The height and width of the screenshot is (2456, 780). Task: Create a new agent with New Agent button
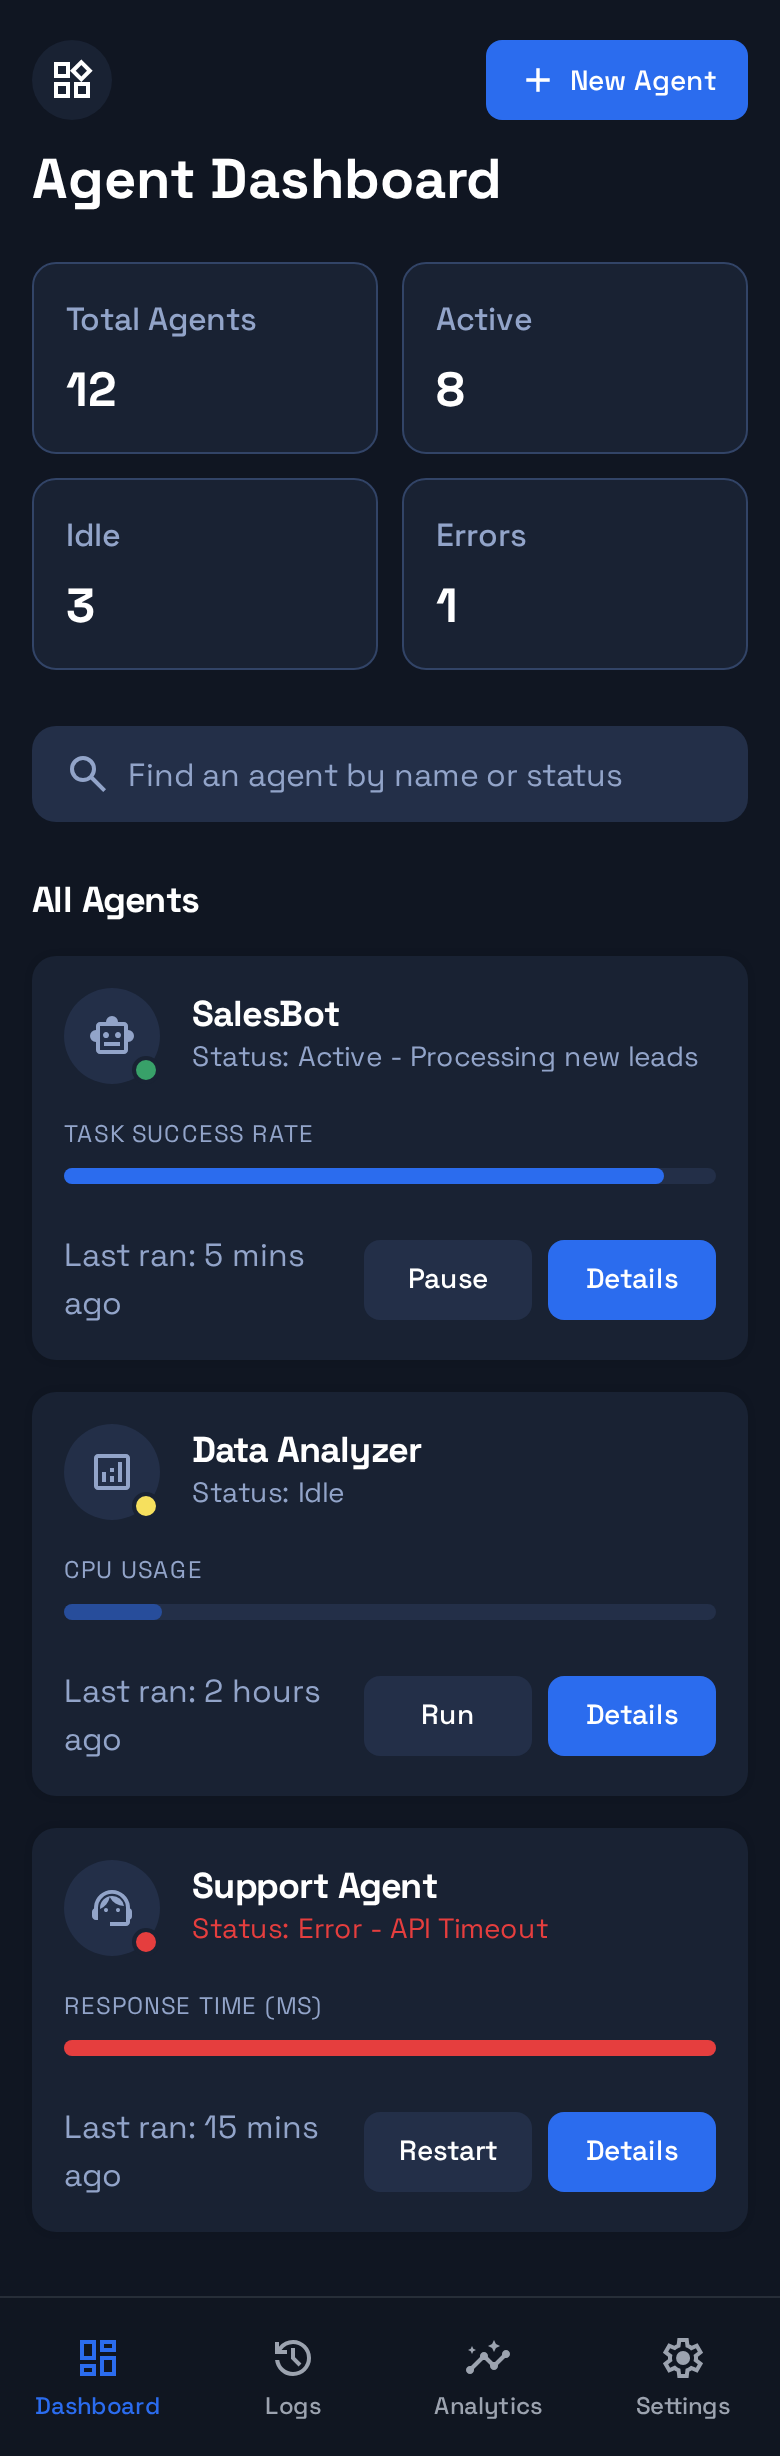(616, 80)
